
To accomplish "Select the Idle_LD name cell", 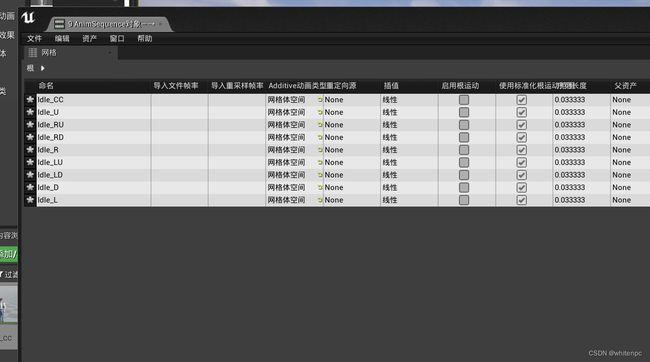I will (x=94, y=175).
